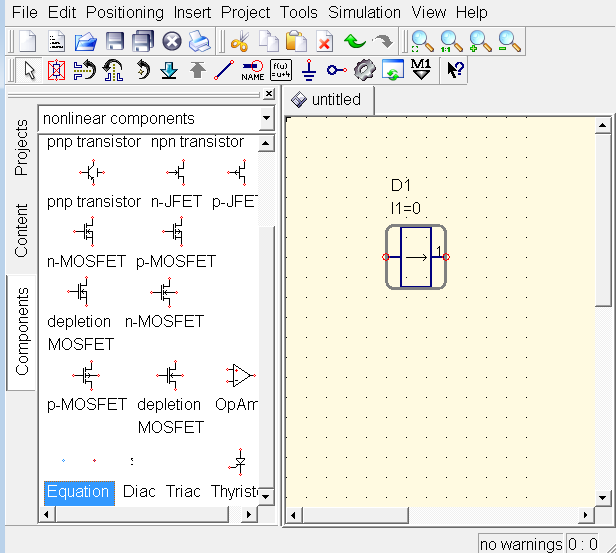Image resolution: width=616 pixels, height=553 pixels.
Task: Click the Wire Label NAME icon
Action: click(253, 70)
